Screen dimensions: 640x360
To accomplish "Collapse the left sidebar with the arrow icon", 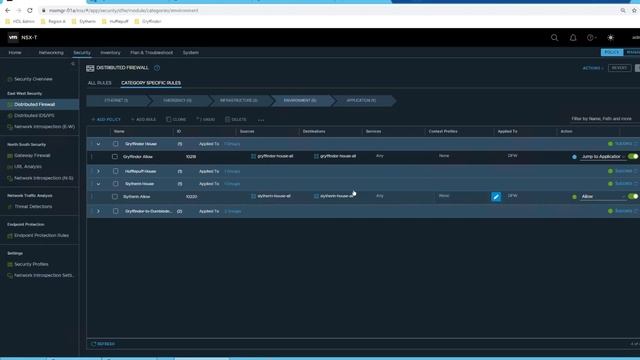I will [x=73, y=64].
